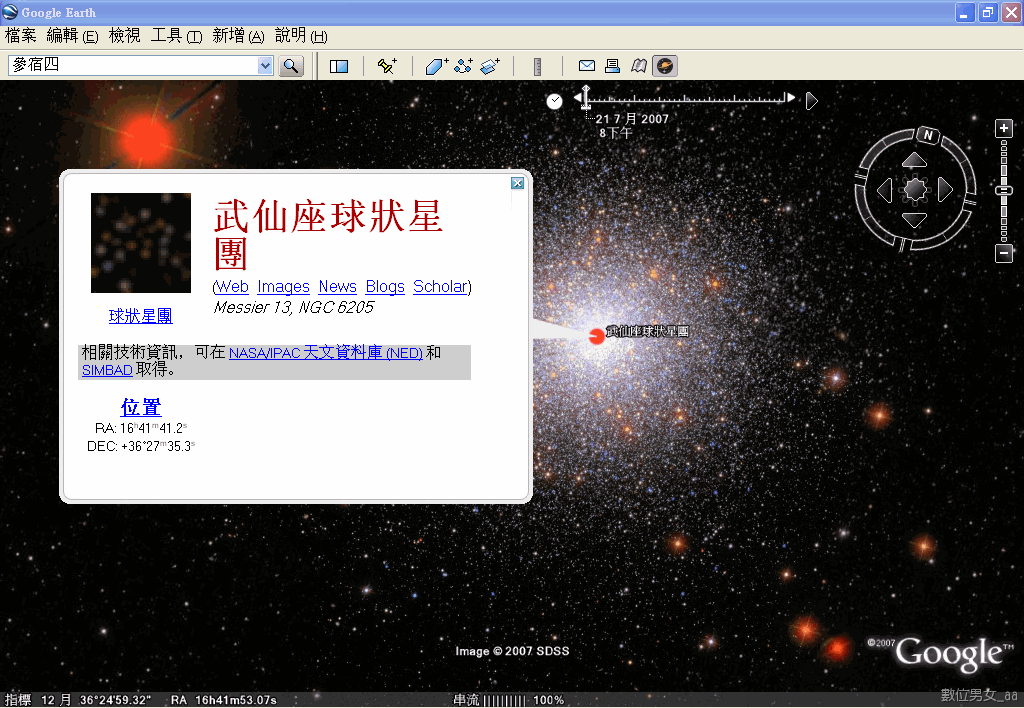This screenshot has height=708, width=1024.
Task: Click the Web link in balloon
Action: click(x=232, y=286)
